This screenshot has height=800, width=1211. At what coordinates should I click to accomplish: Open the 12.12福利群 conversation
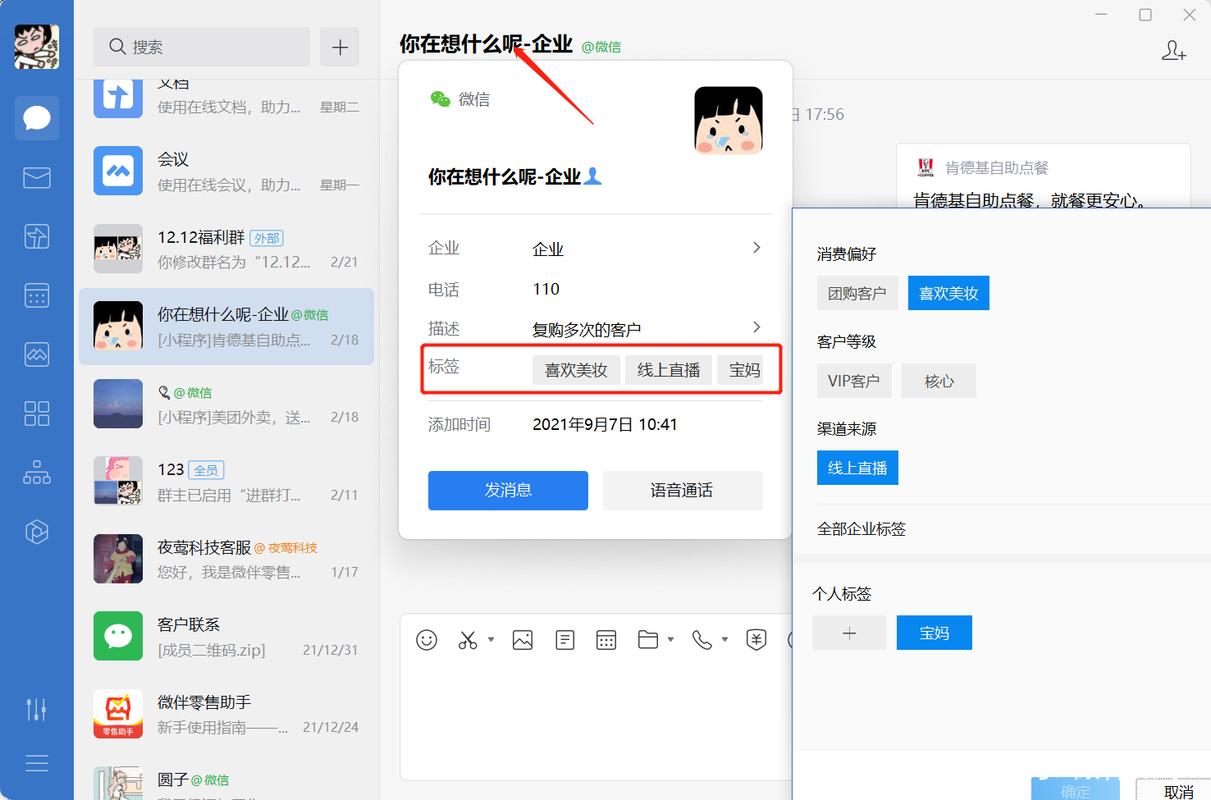tap(226, 249)
